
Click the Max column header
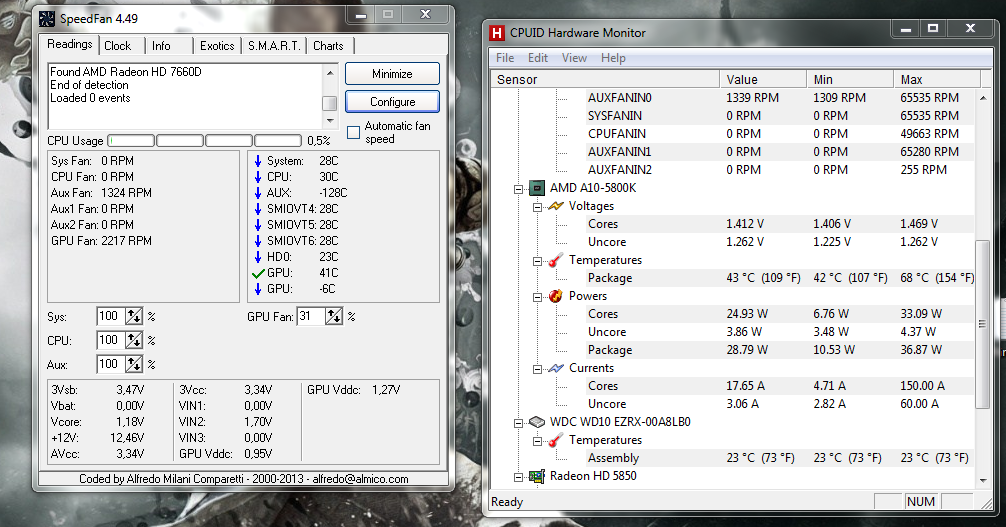(x=937, y=80)
